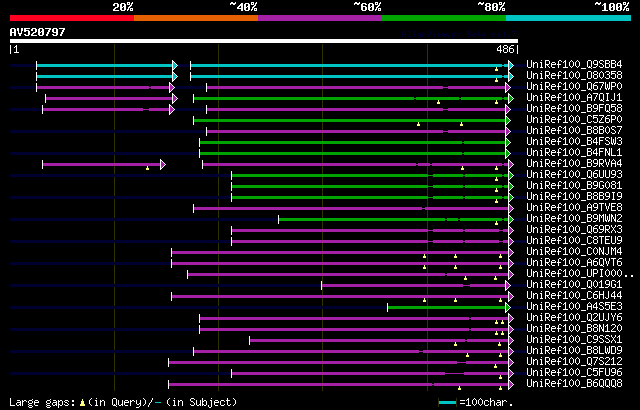The image size is (640, 410).
Task: Select the UniRef100_Q2UJY6 label
Action: (574, 318)
